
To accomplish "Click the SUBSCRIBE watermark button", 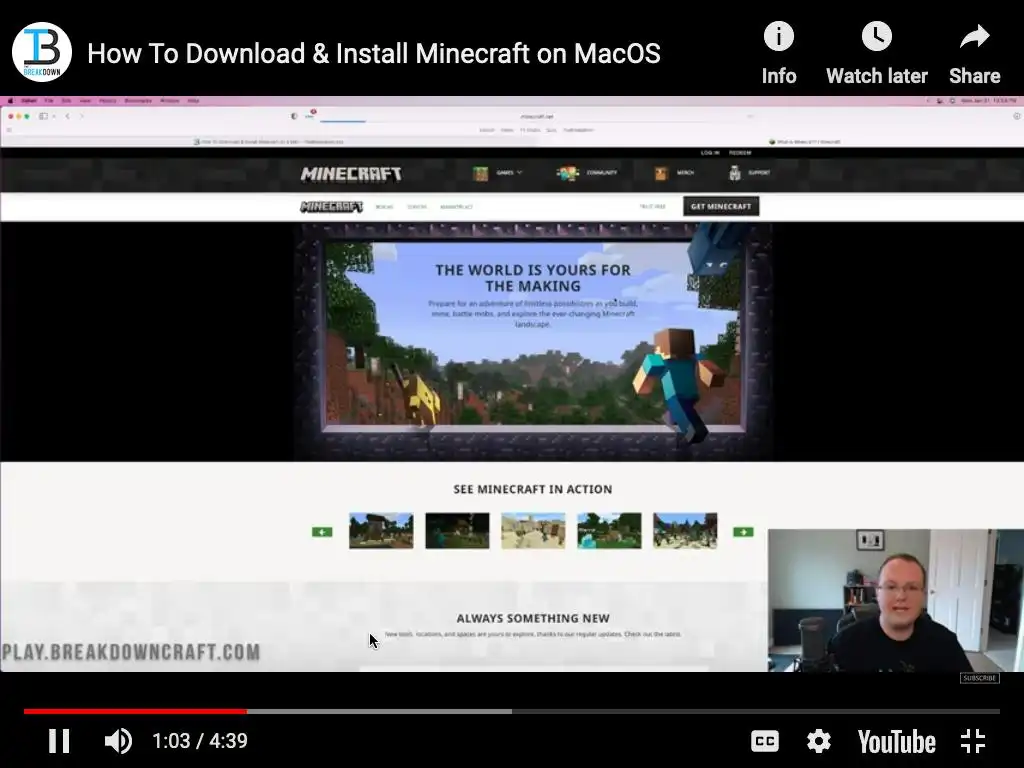I will coord(980,678).
